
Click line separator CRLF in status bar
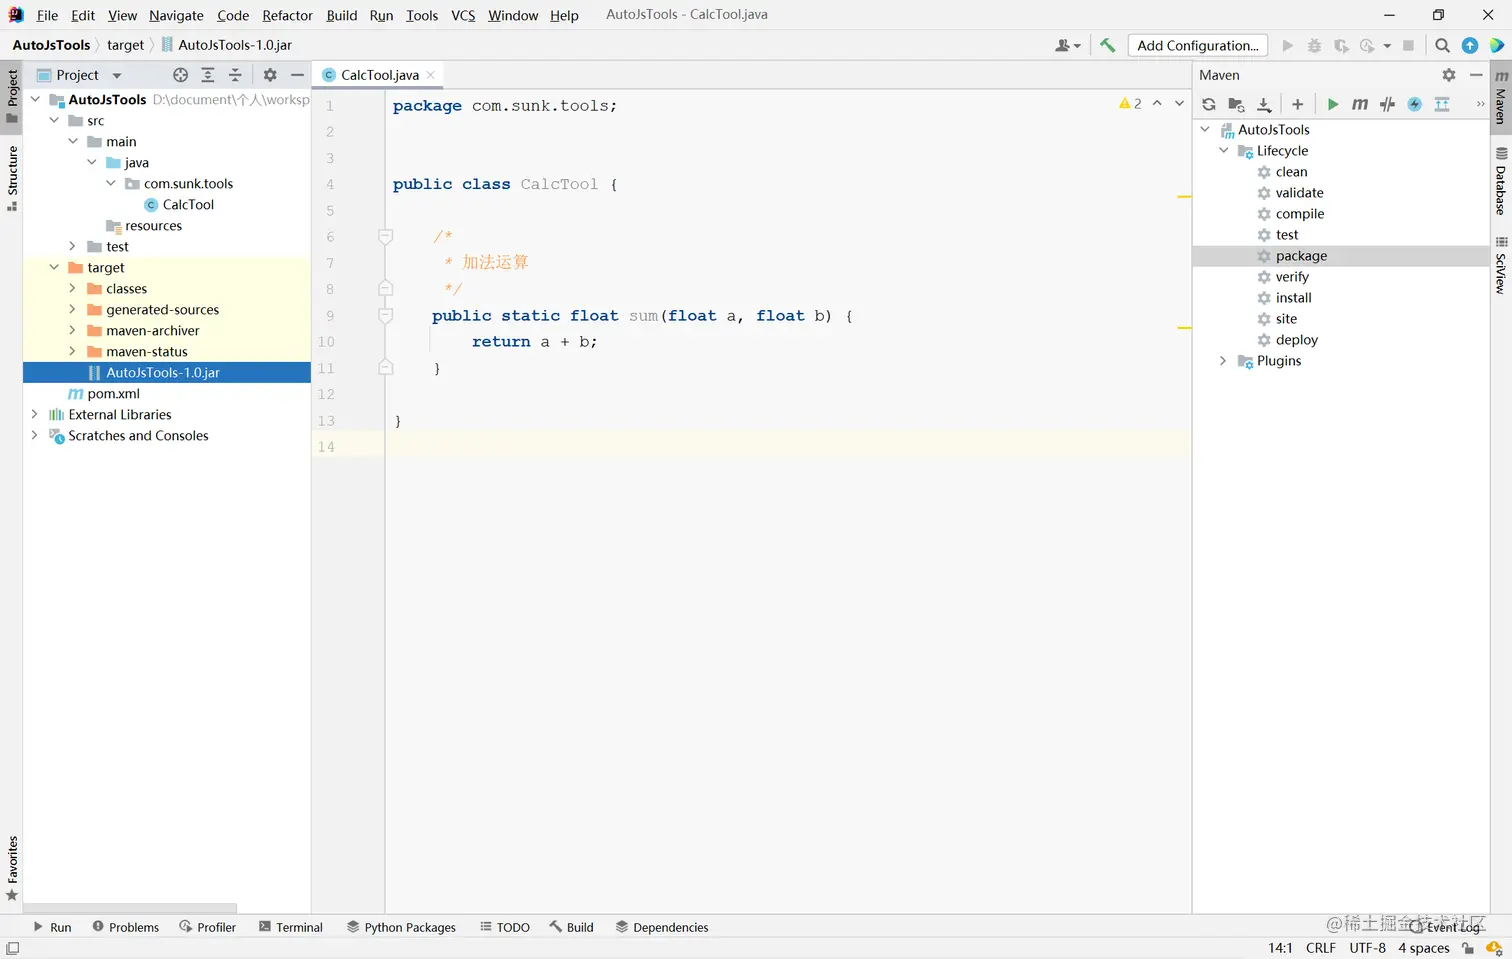point(1321,948)
